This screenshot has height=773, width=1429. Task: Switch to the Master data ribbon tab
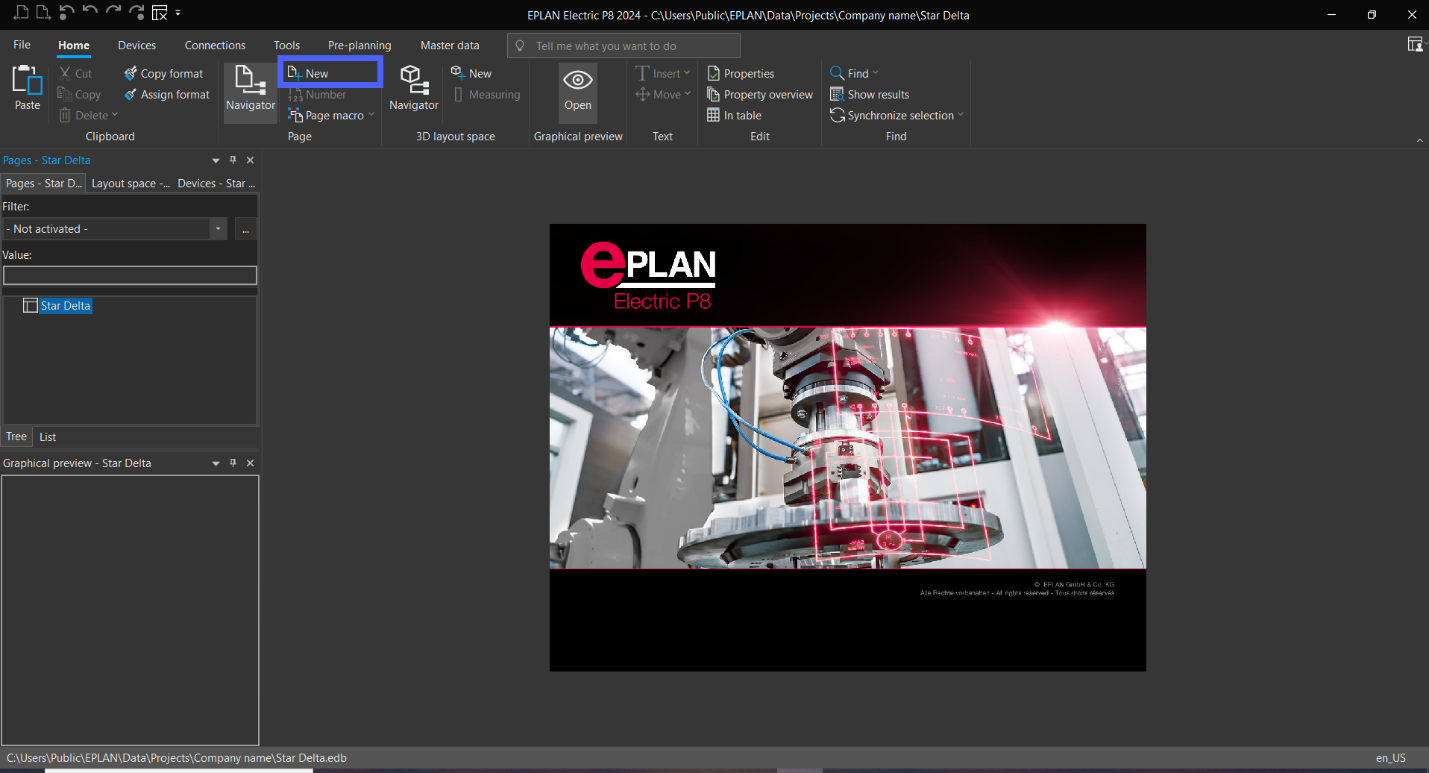click(450, 45)
